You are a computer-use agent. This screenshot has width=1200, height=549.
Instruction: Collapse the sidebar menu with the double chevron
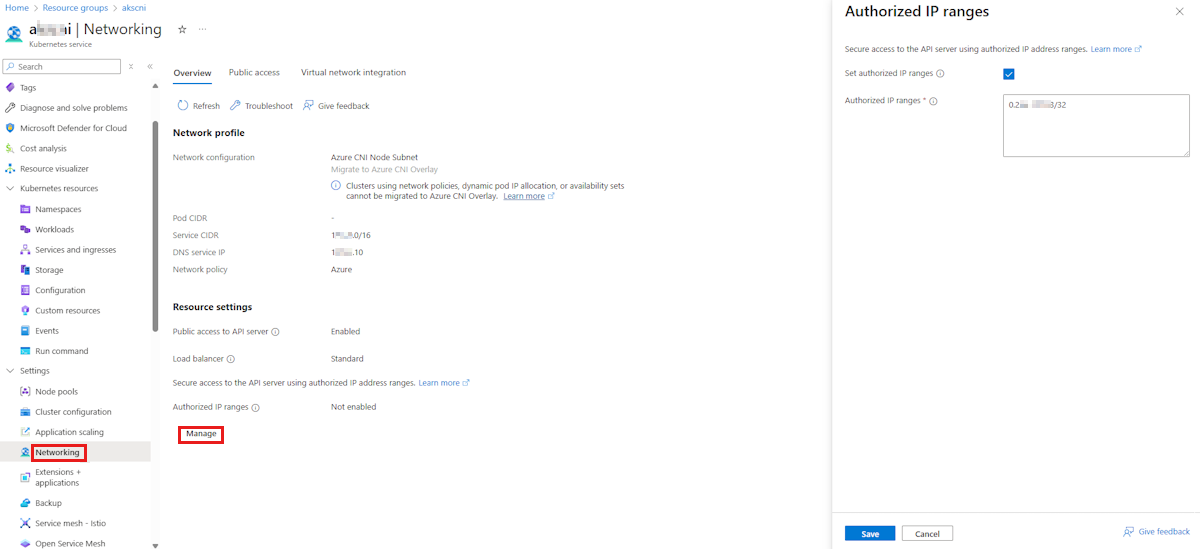150,67
